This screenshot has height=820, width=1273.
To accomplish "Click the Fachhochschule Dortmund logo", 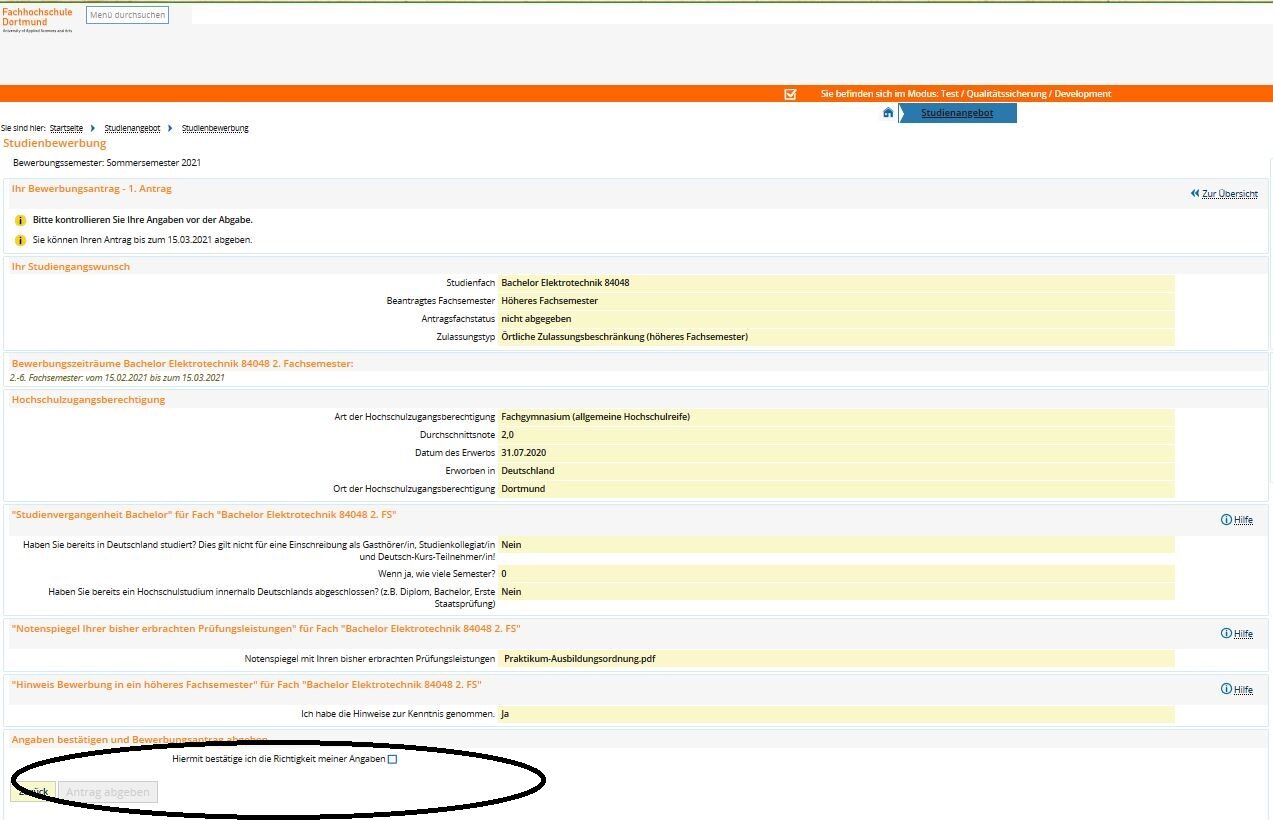I will 37,20.
